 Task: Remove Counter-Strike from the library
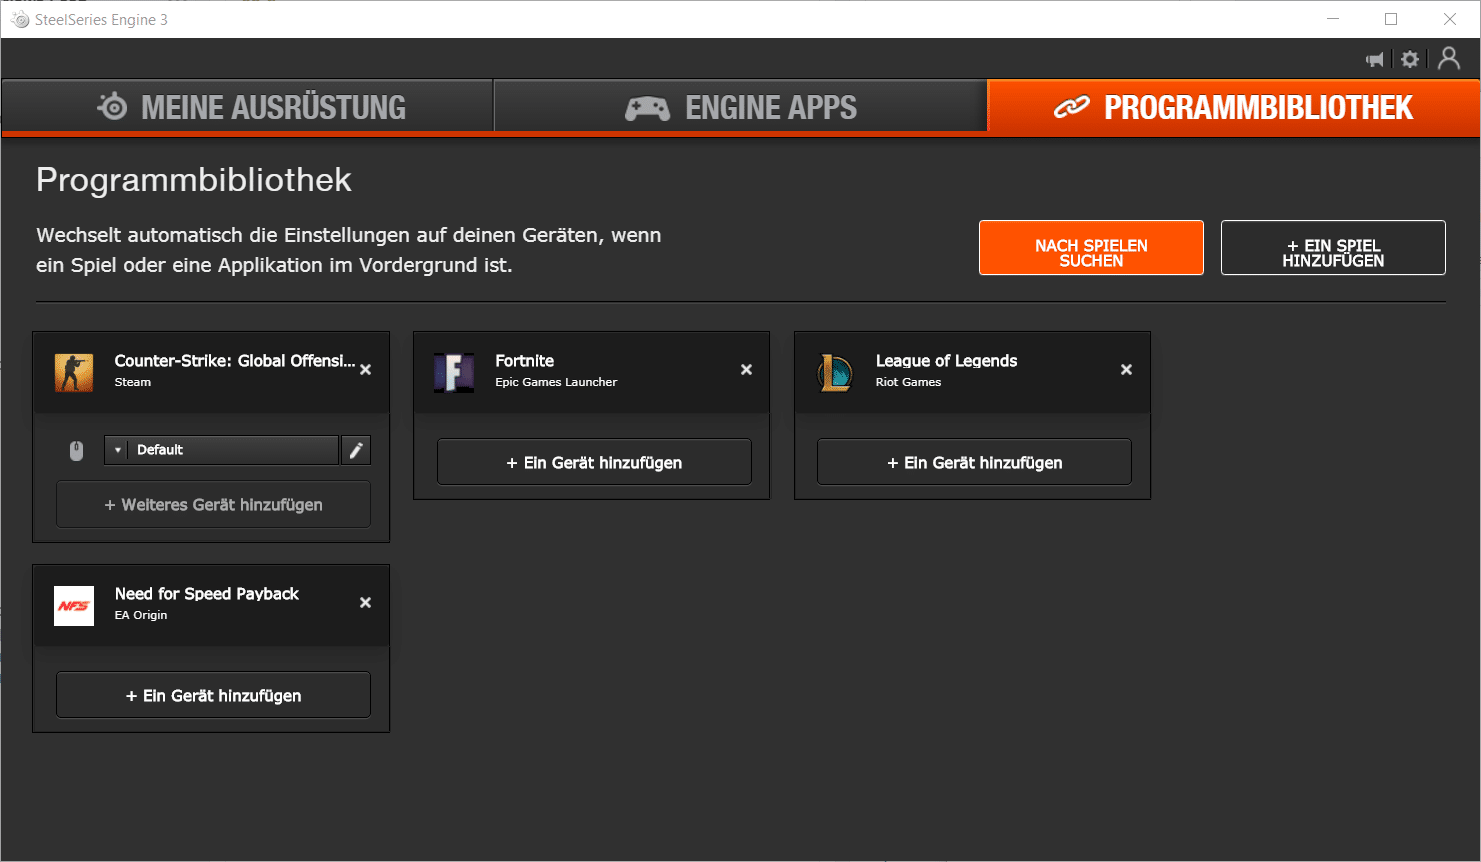click(x=366, y=370)
